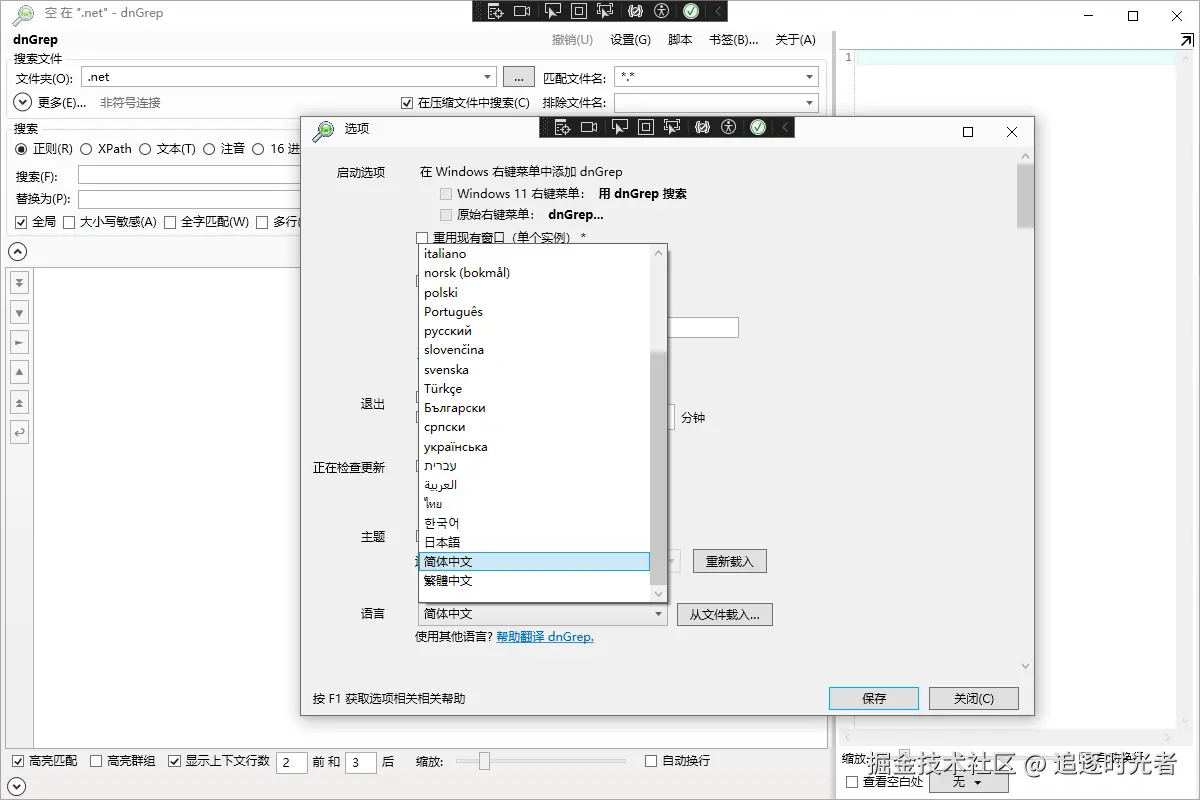Activate Select Element pointer in main window debug toolbar
This screenshot has height=800, width=1200.
click(552, 11)
